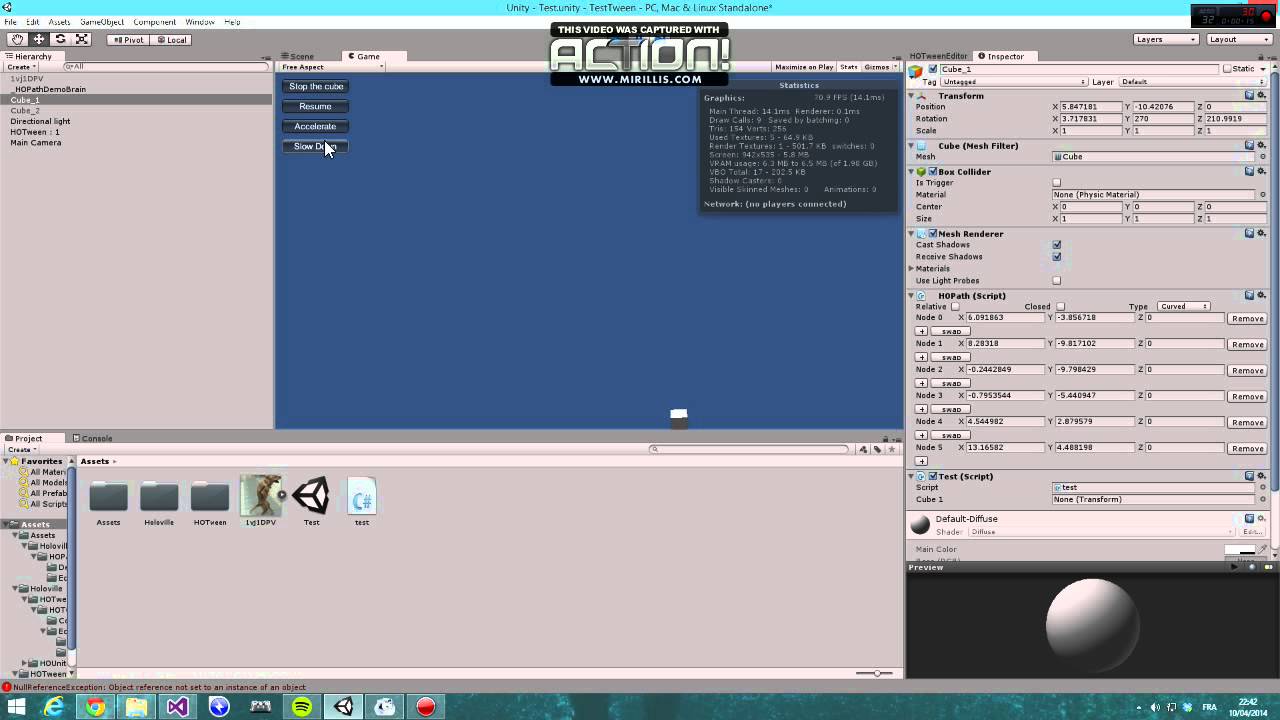Adjust the Project icon size slider
Screen dimensions: 1280x720
[875, 673]
